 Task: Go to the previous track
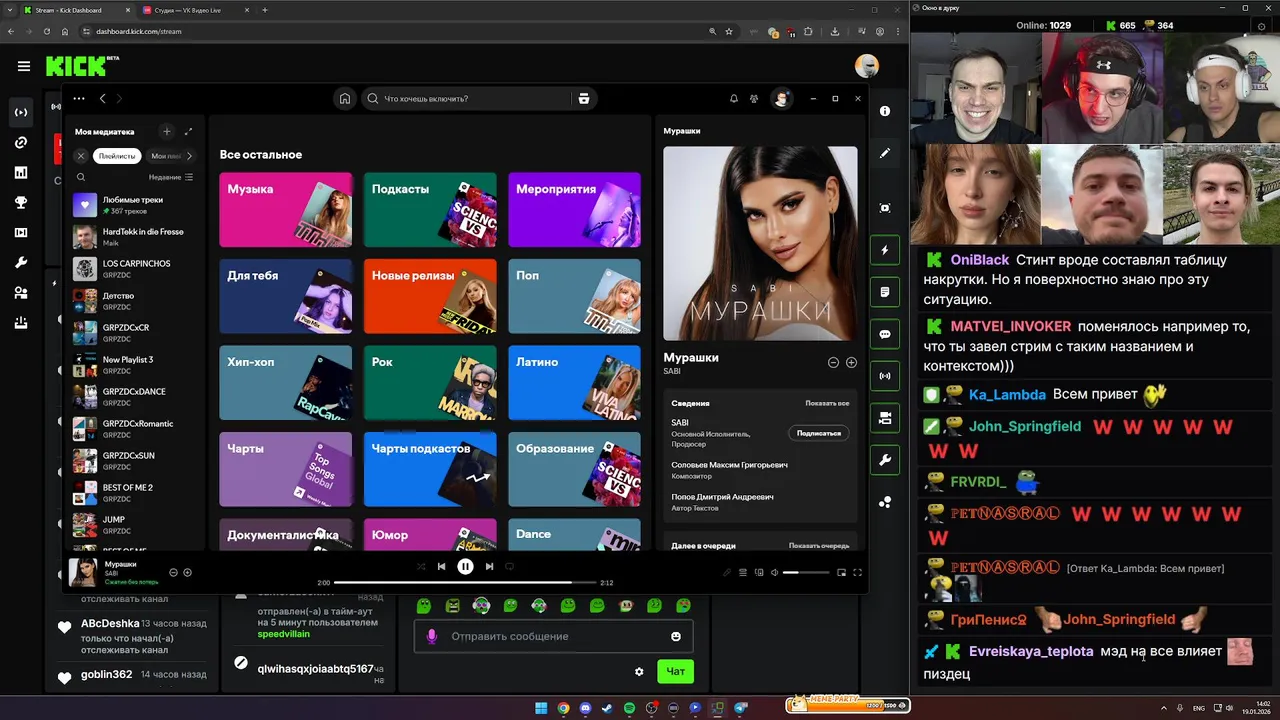tap(441, 566)
